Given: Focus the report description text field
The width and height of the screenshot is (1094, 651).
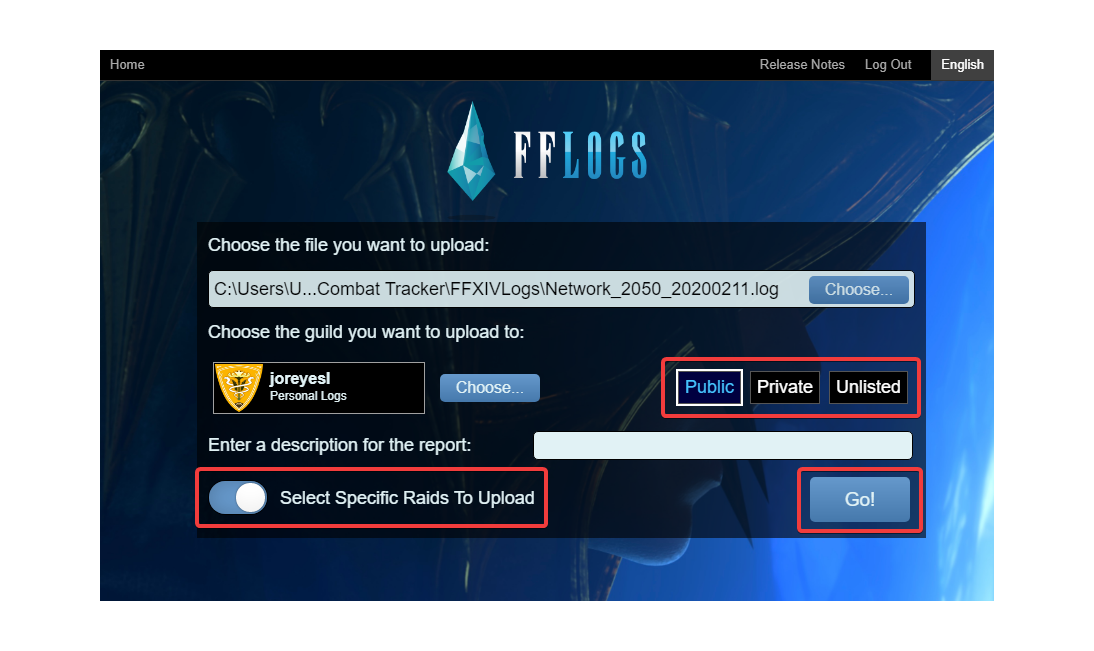Looking at the screenshot, I should [723, 445].
